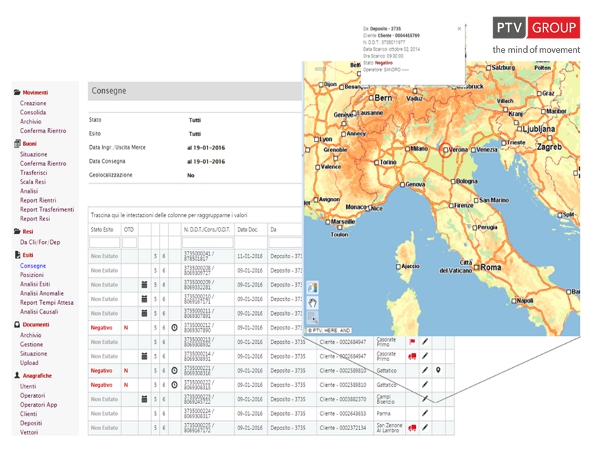The image size is (590, 450).
Task: Open Conferma Rientro under Movimenti
Action: [43, 131]
